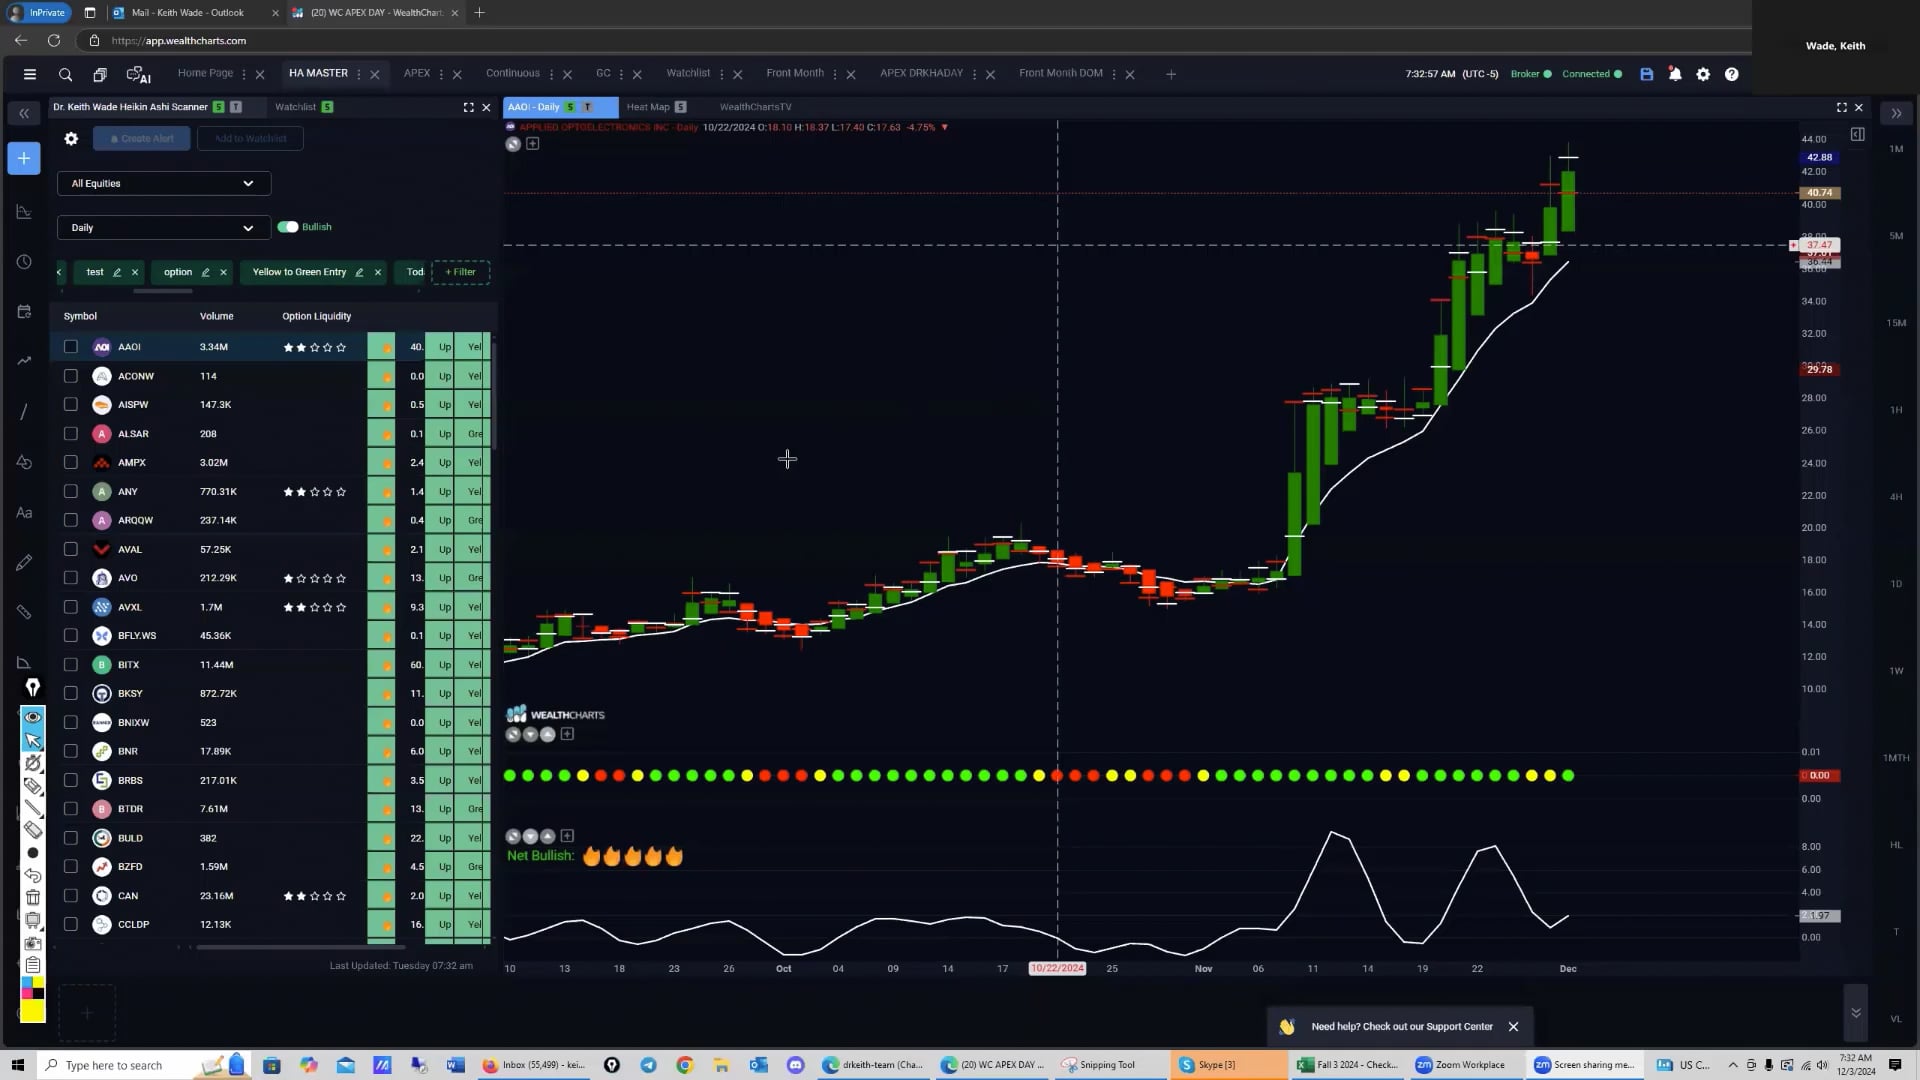Collapse left sidebar with double chevron
1920x1080 pixels.
(24, 113)
